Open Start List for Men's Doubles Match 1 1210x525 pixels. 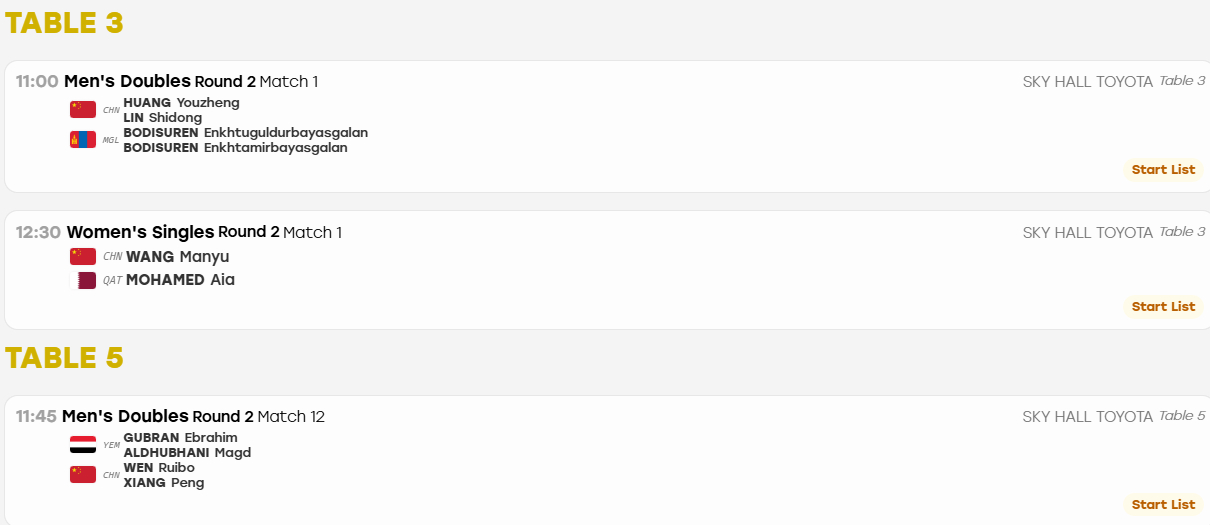tap(1163, 169)
